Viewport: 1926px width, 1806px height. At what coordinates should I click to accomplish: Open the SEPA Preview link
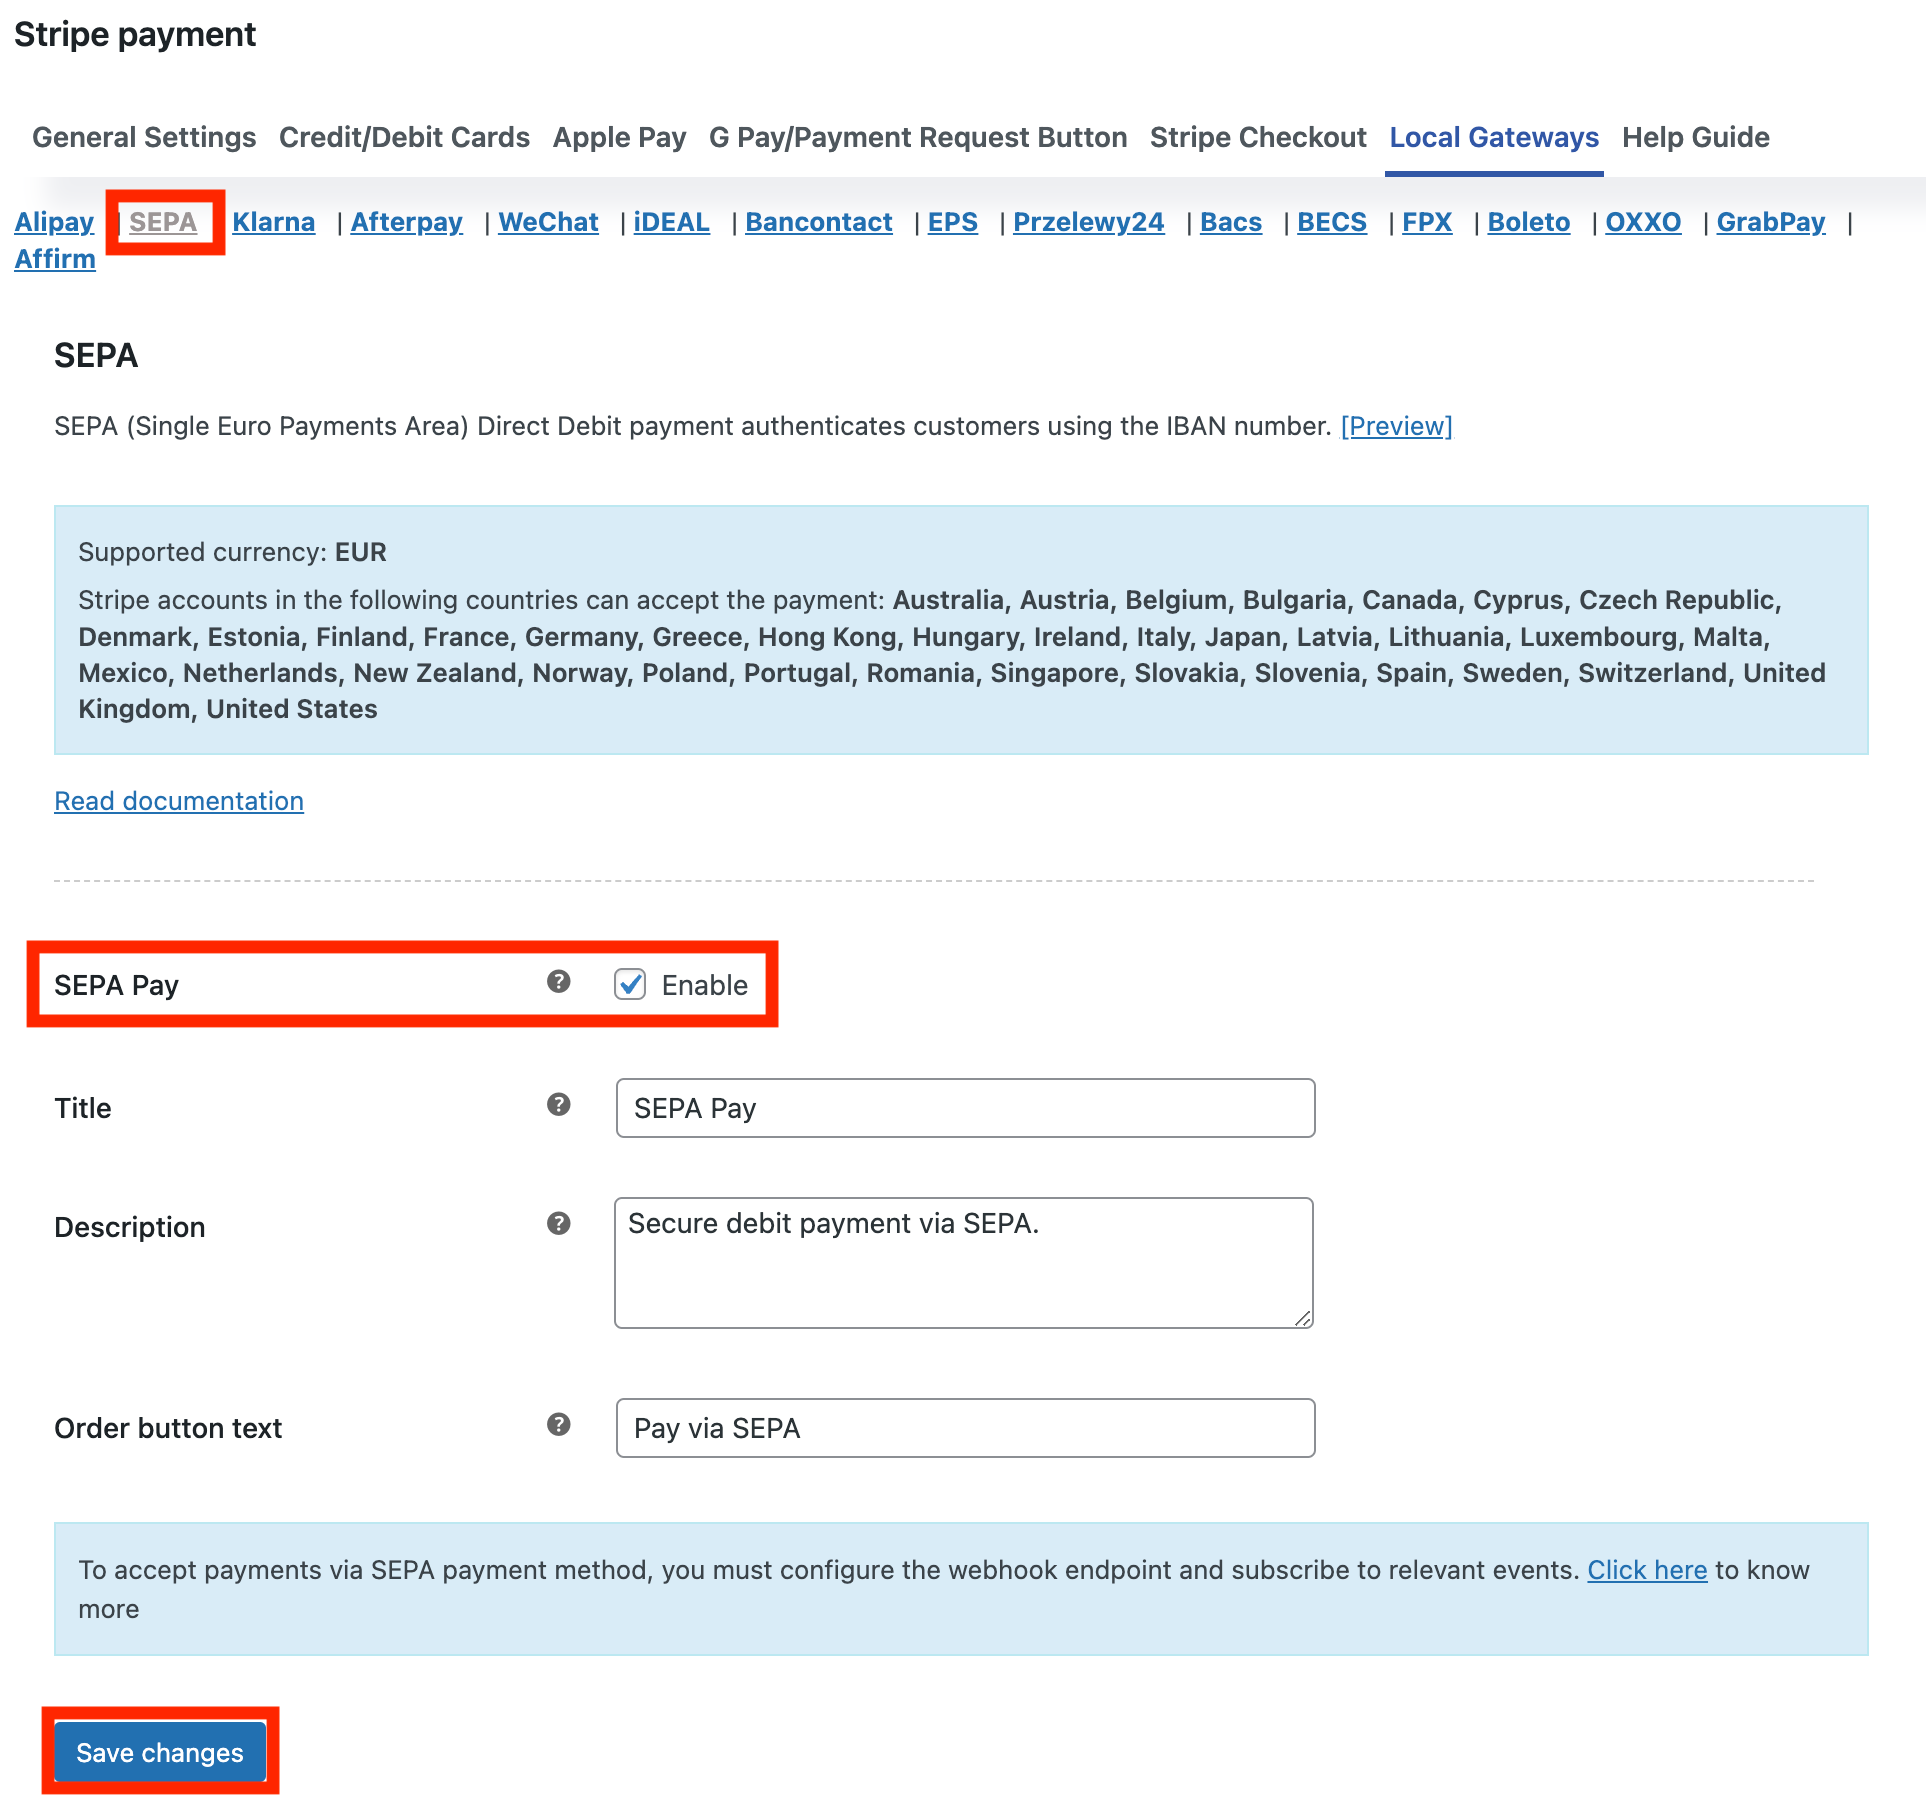tap(1397, 426)
